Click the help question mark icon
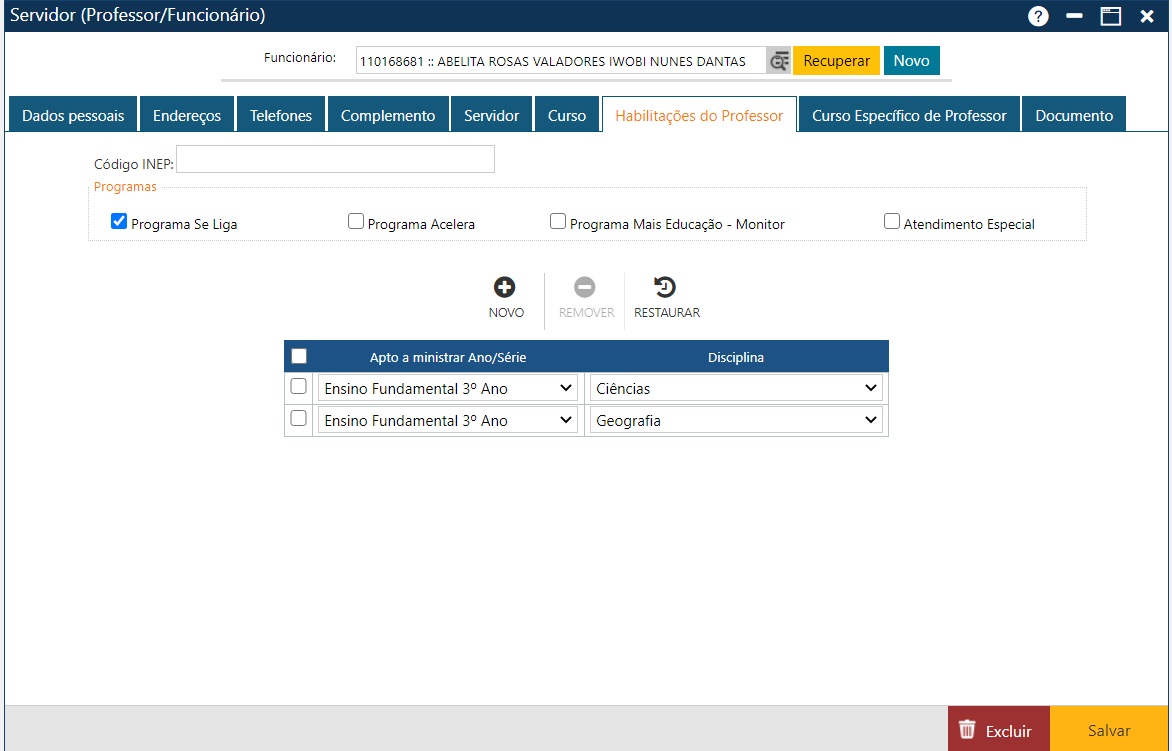 point(1038,16)
